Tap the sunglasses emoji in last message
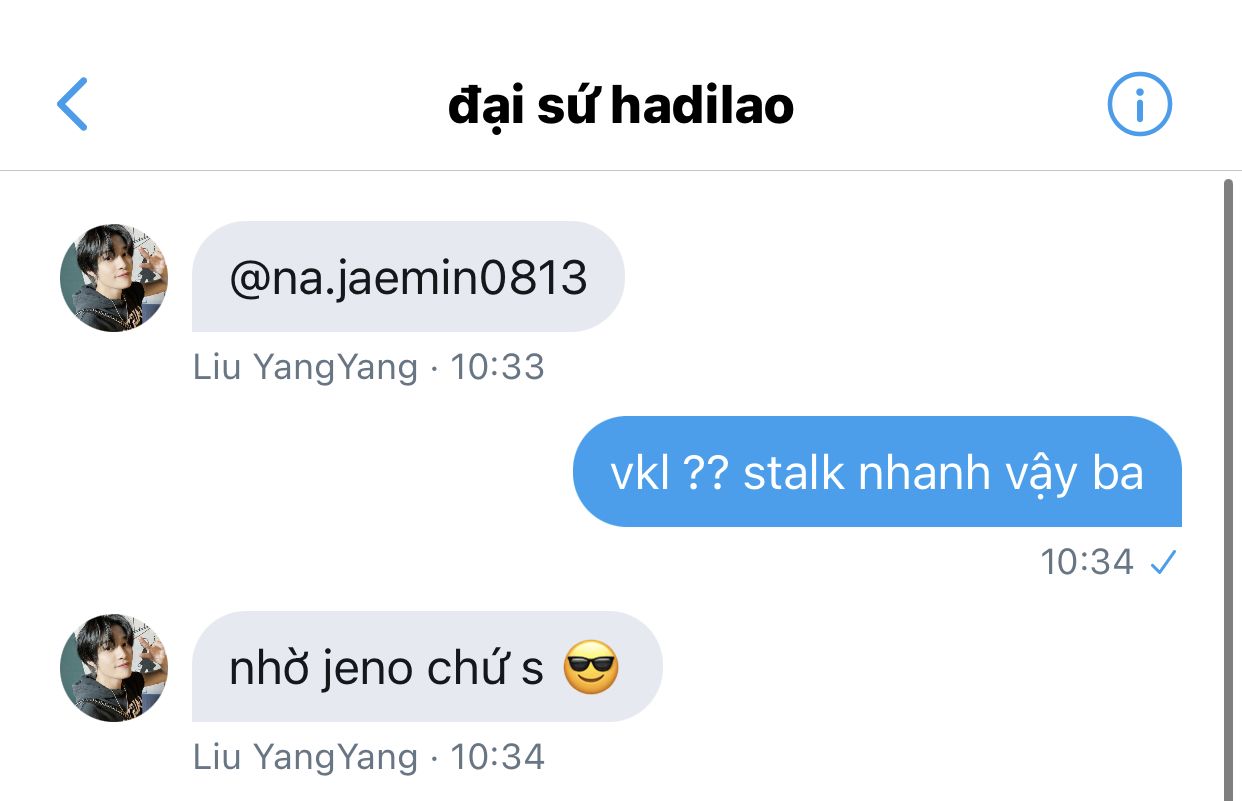The image size is (1242, 801). 591,668
